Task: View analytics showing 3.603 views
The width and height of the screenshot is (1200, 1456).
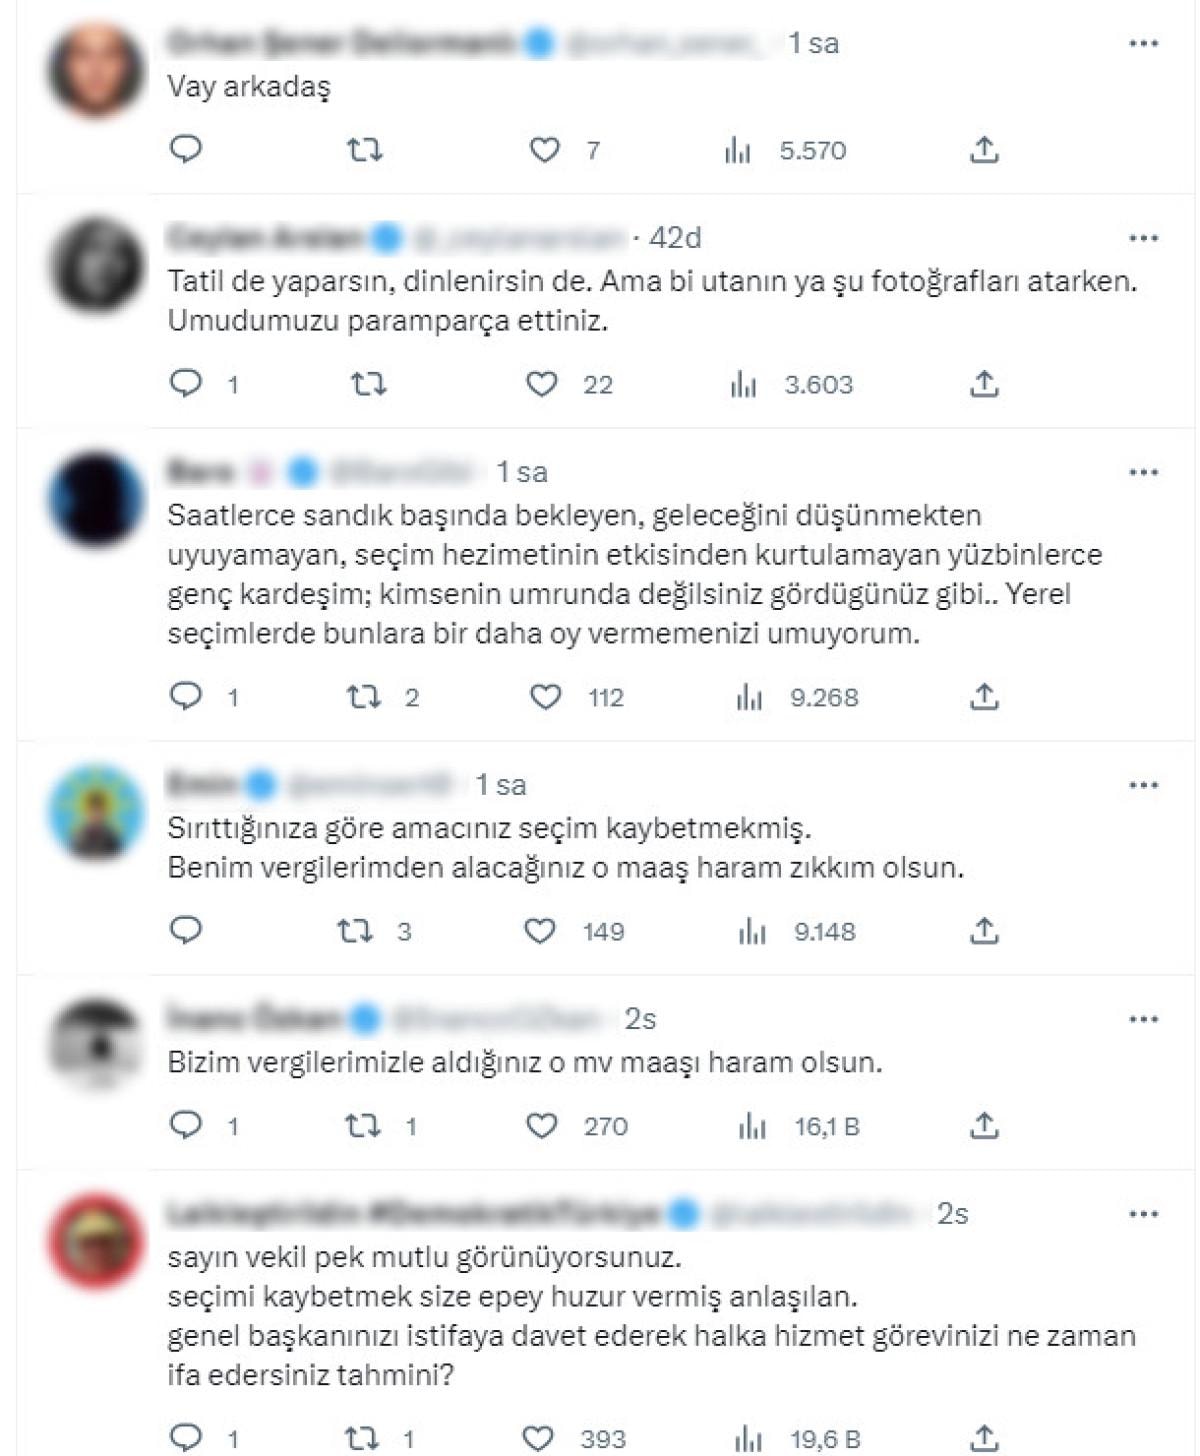Action: (792, 385)
